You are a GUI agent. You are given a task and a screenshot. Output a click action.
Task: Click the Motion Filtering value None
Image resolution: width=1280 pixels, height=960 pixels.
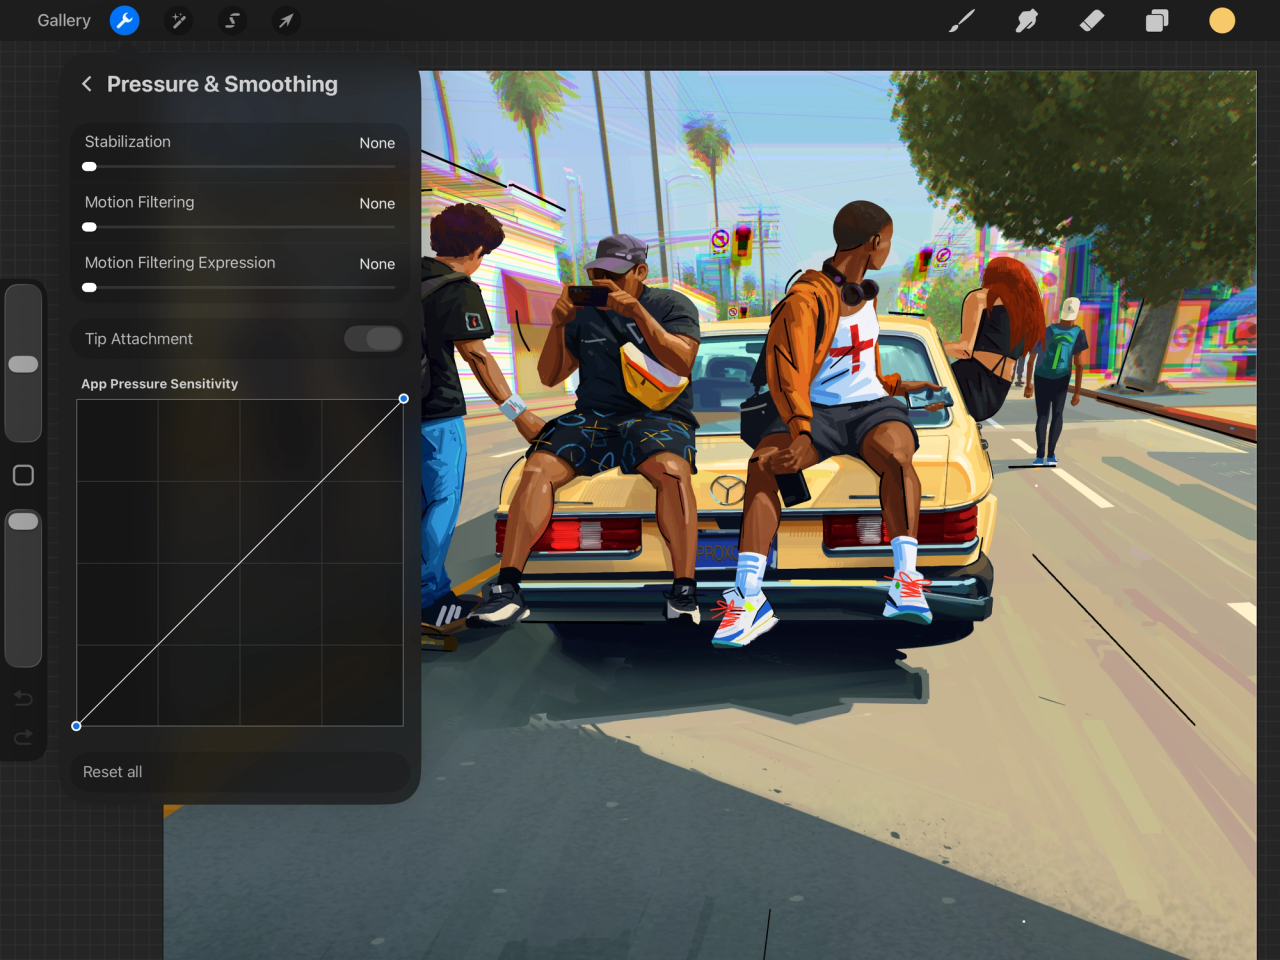(377, 203)
